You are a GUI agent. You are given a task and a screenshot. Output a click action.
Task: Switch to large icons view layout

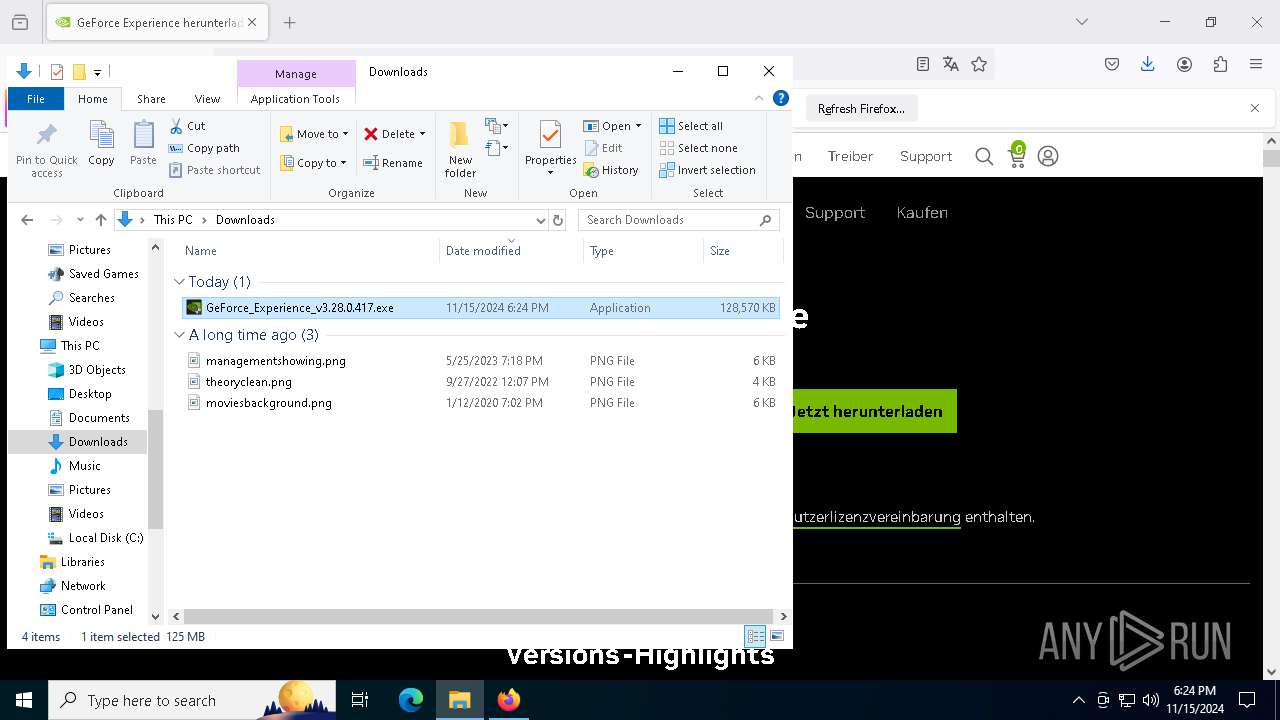[776, 636]
